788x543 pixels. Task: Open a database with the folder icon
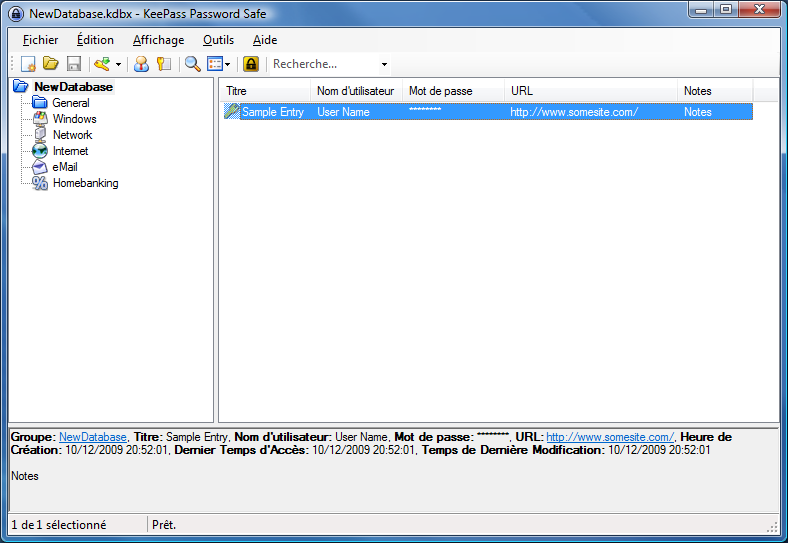(51, 64)
